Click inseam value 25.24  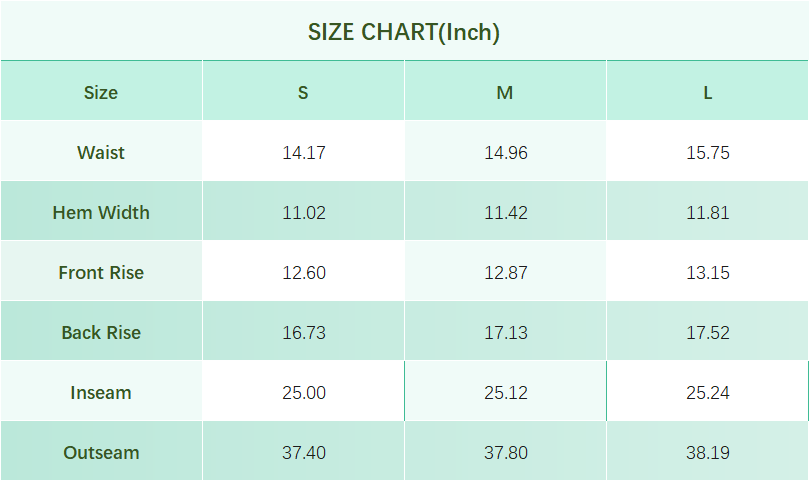click(708, 393)
